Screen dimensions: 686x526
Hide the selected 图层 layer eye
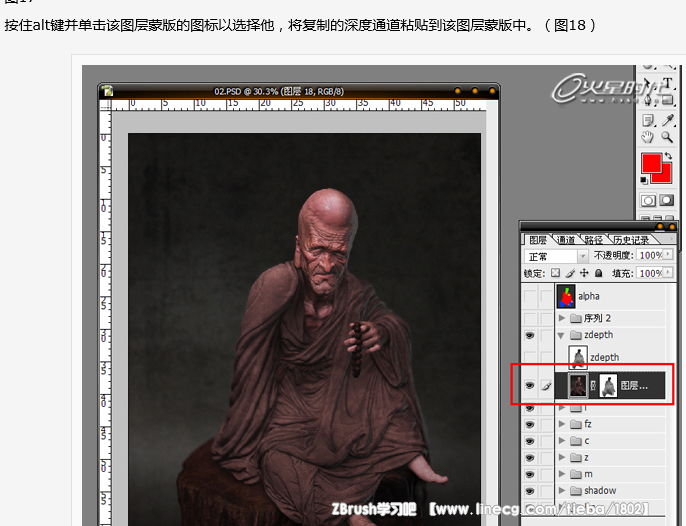pos(530,386)
